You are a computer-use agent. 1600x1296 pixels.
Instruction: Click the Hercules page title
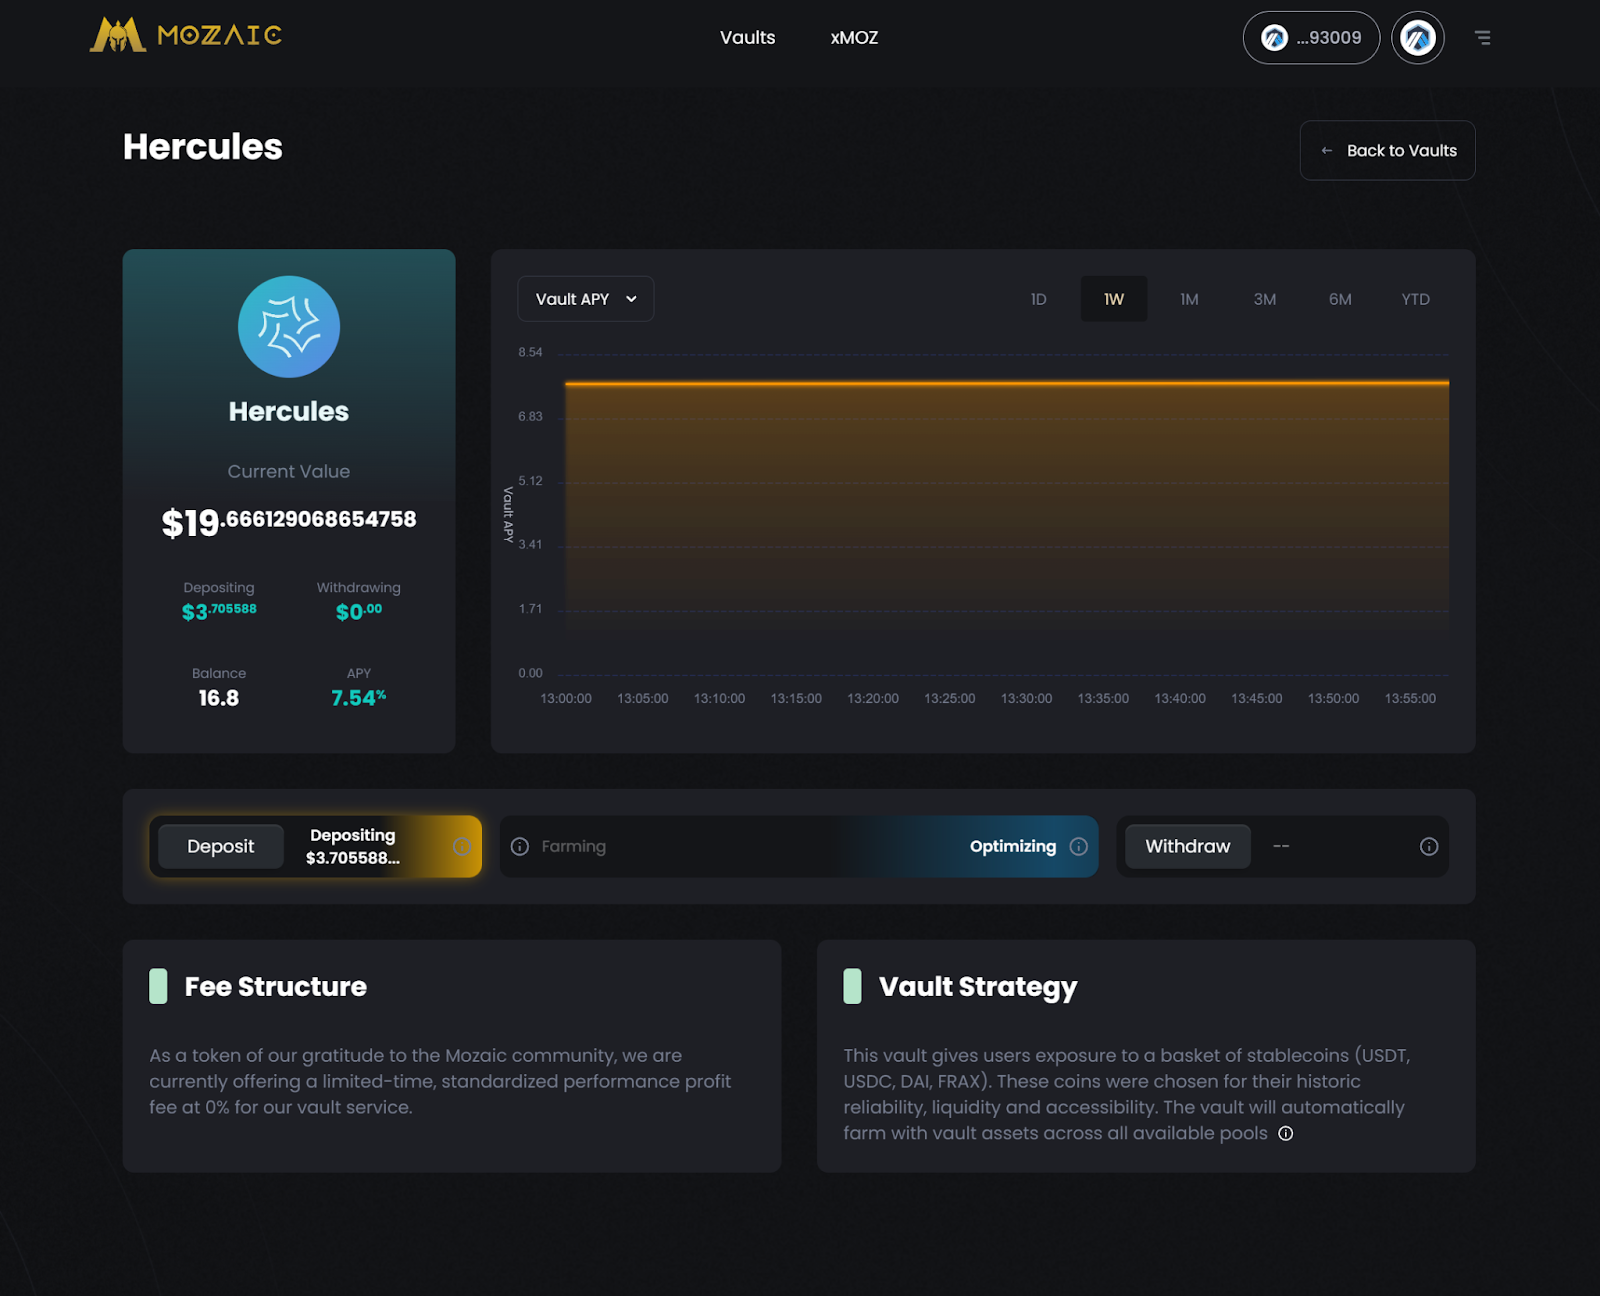(203, 147)
